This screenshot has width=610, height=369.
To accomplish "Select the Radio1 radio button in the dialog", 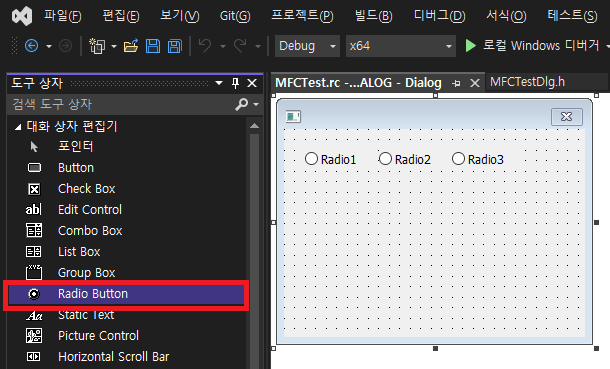I will 331,159.
